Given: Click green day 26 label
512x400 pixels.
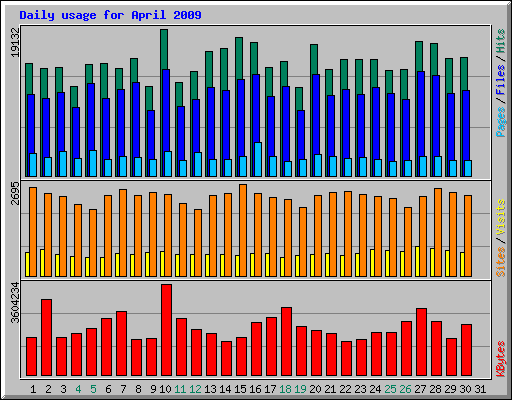Looking at the screenshot, I should pyautogui.click(x=405, y=389).
